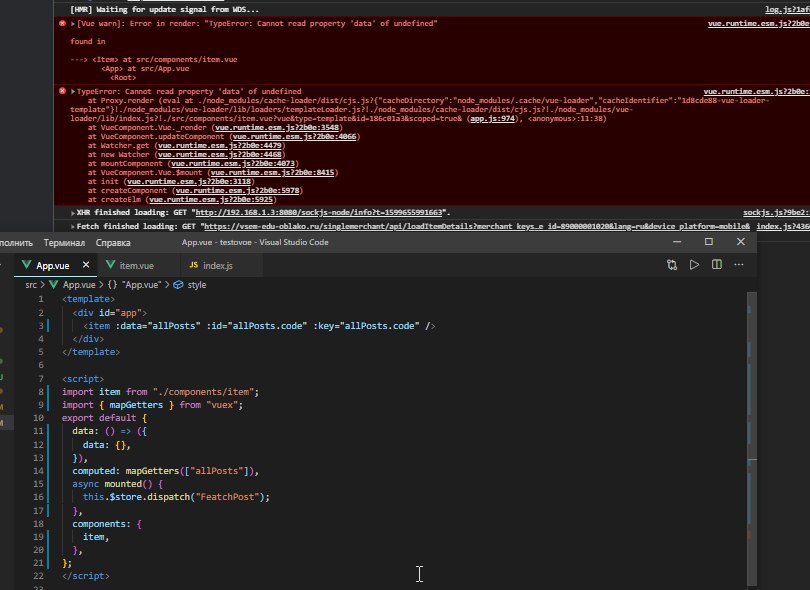810x590 pixels.
Task: Expand the Fetch finished loading entry
Action: pos(73,227)
